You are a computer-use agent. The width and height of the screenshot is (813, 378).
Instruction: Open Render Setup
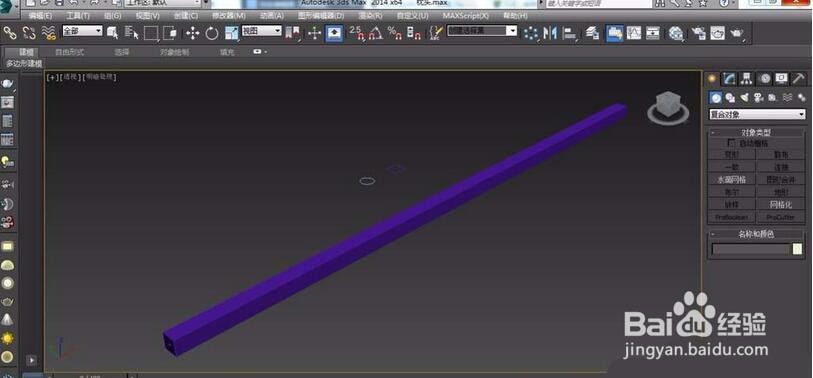(x=699, y=33)
